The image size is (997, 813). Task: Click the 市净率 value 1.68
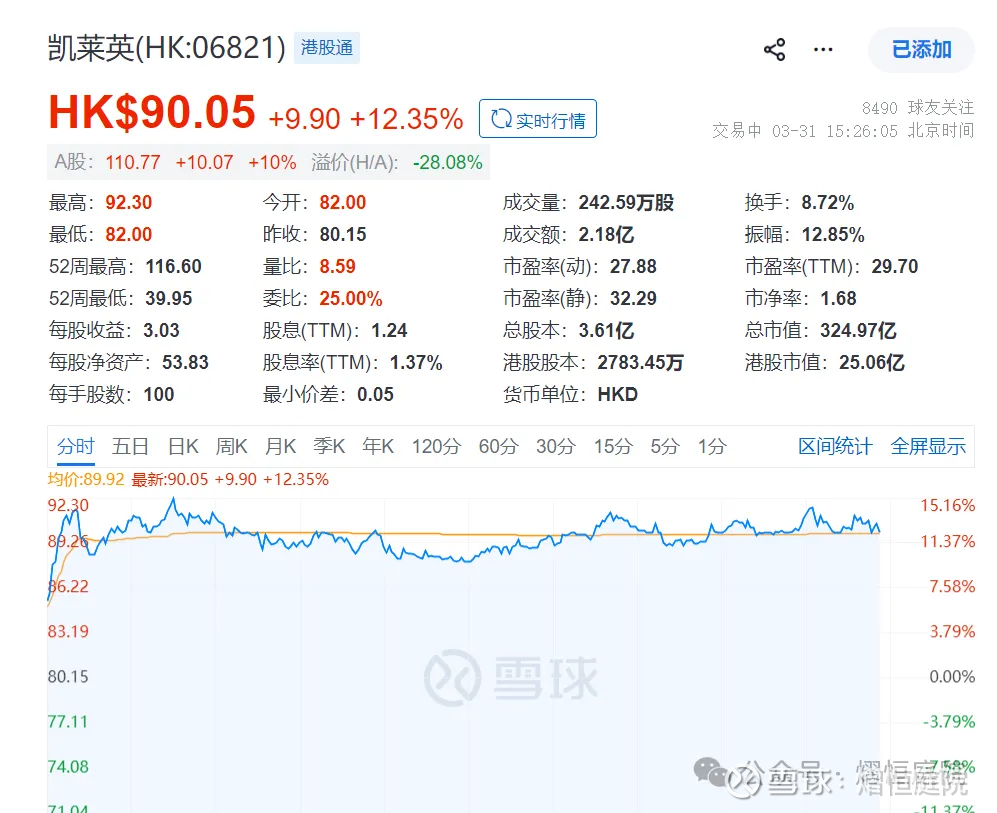point(838,298)
